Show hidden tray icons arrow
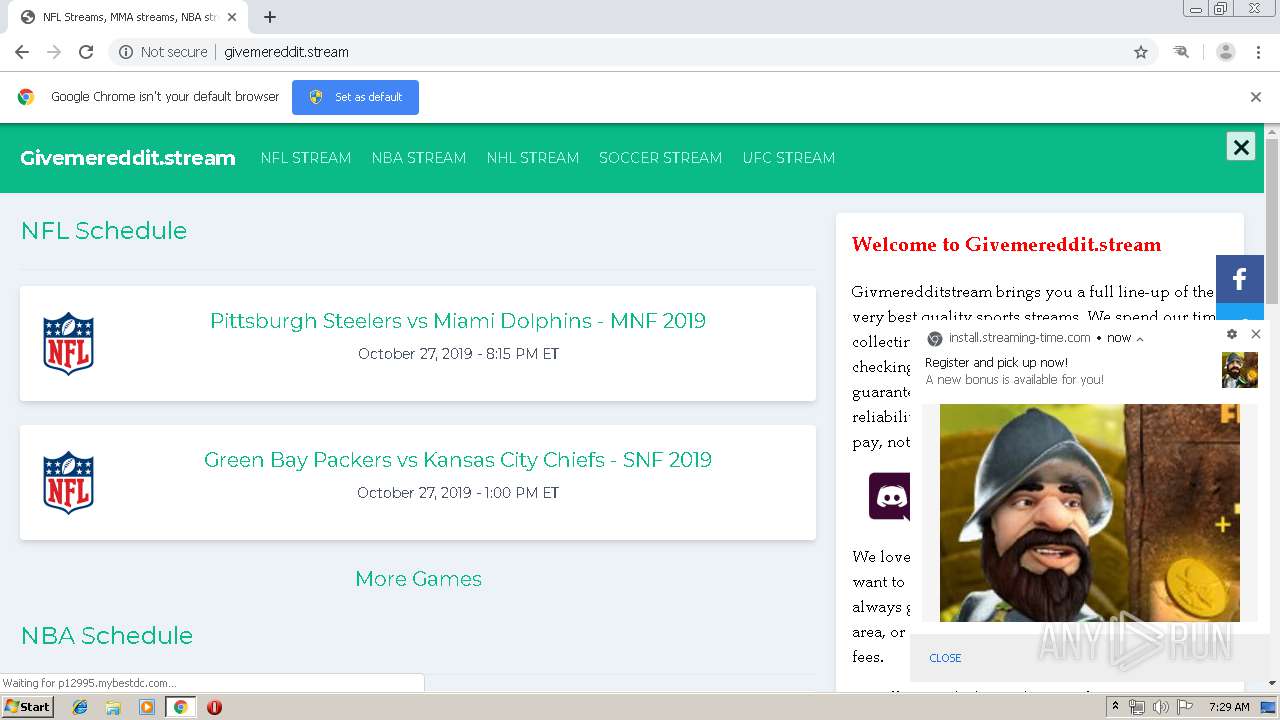The height and width of the screenshot is (720, 1280). (1115, 707)
